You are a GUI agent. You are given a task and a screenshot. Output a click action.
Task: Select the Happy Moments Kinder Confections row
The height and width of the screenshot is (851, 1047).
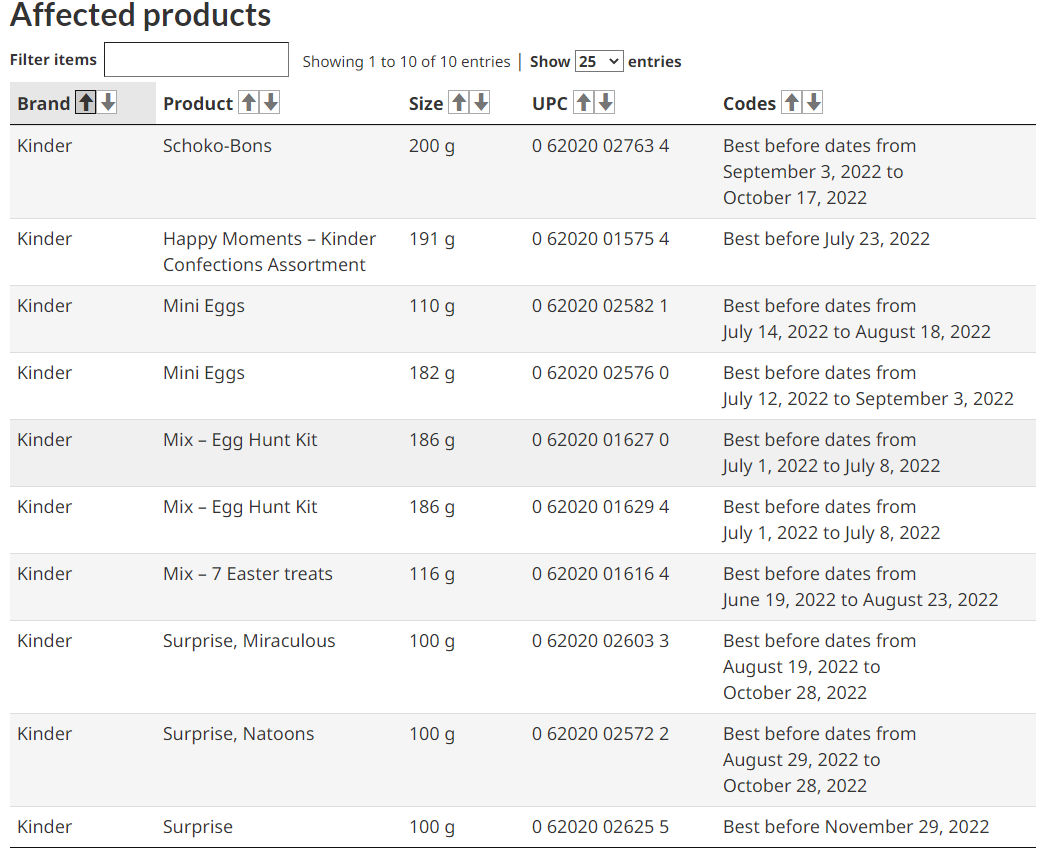[x=523, y=252]
